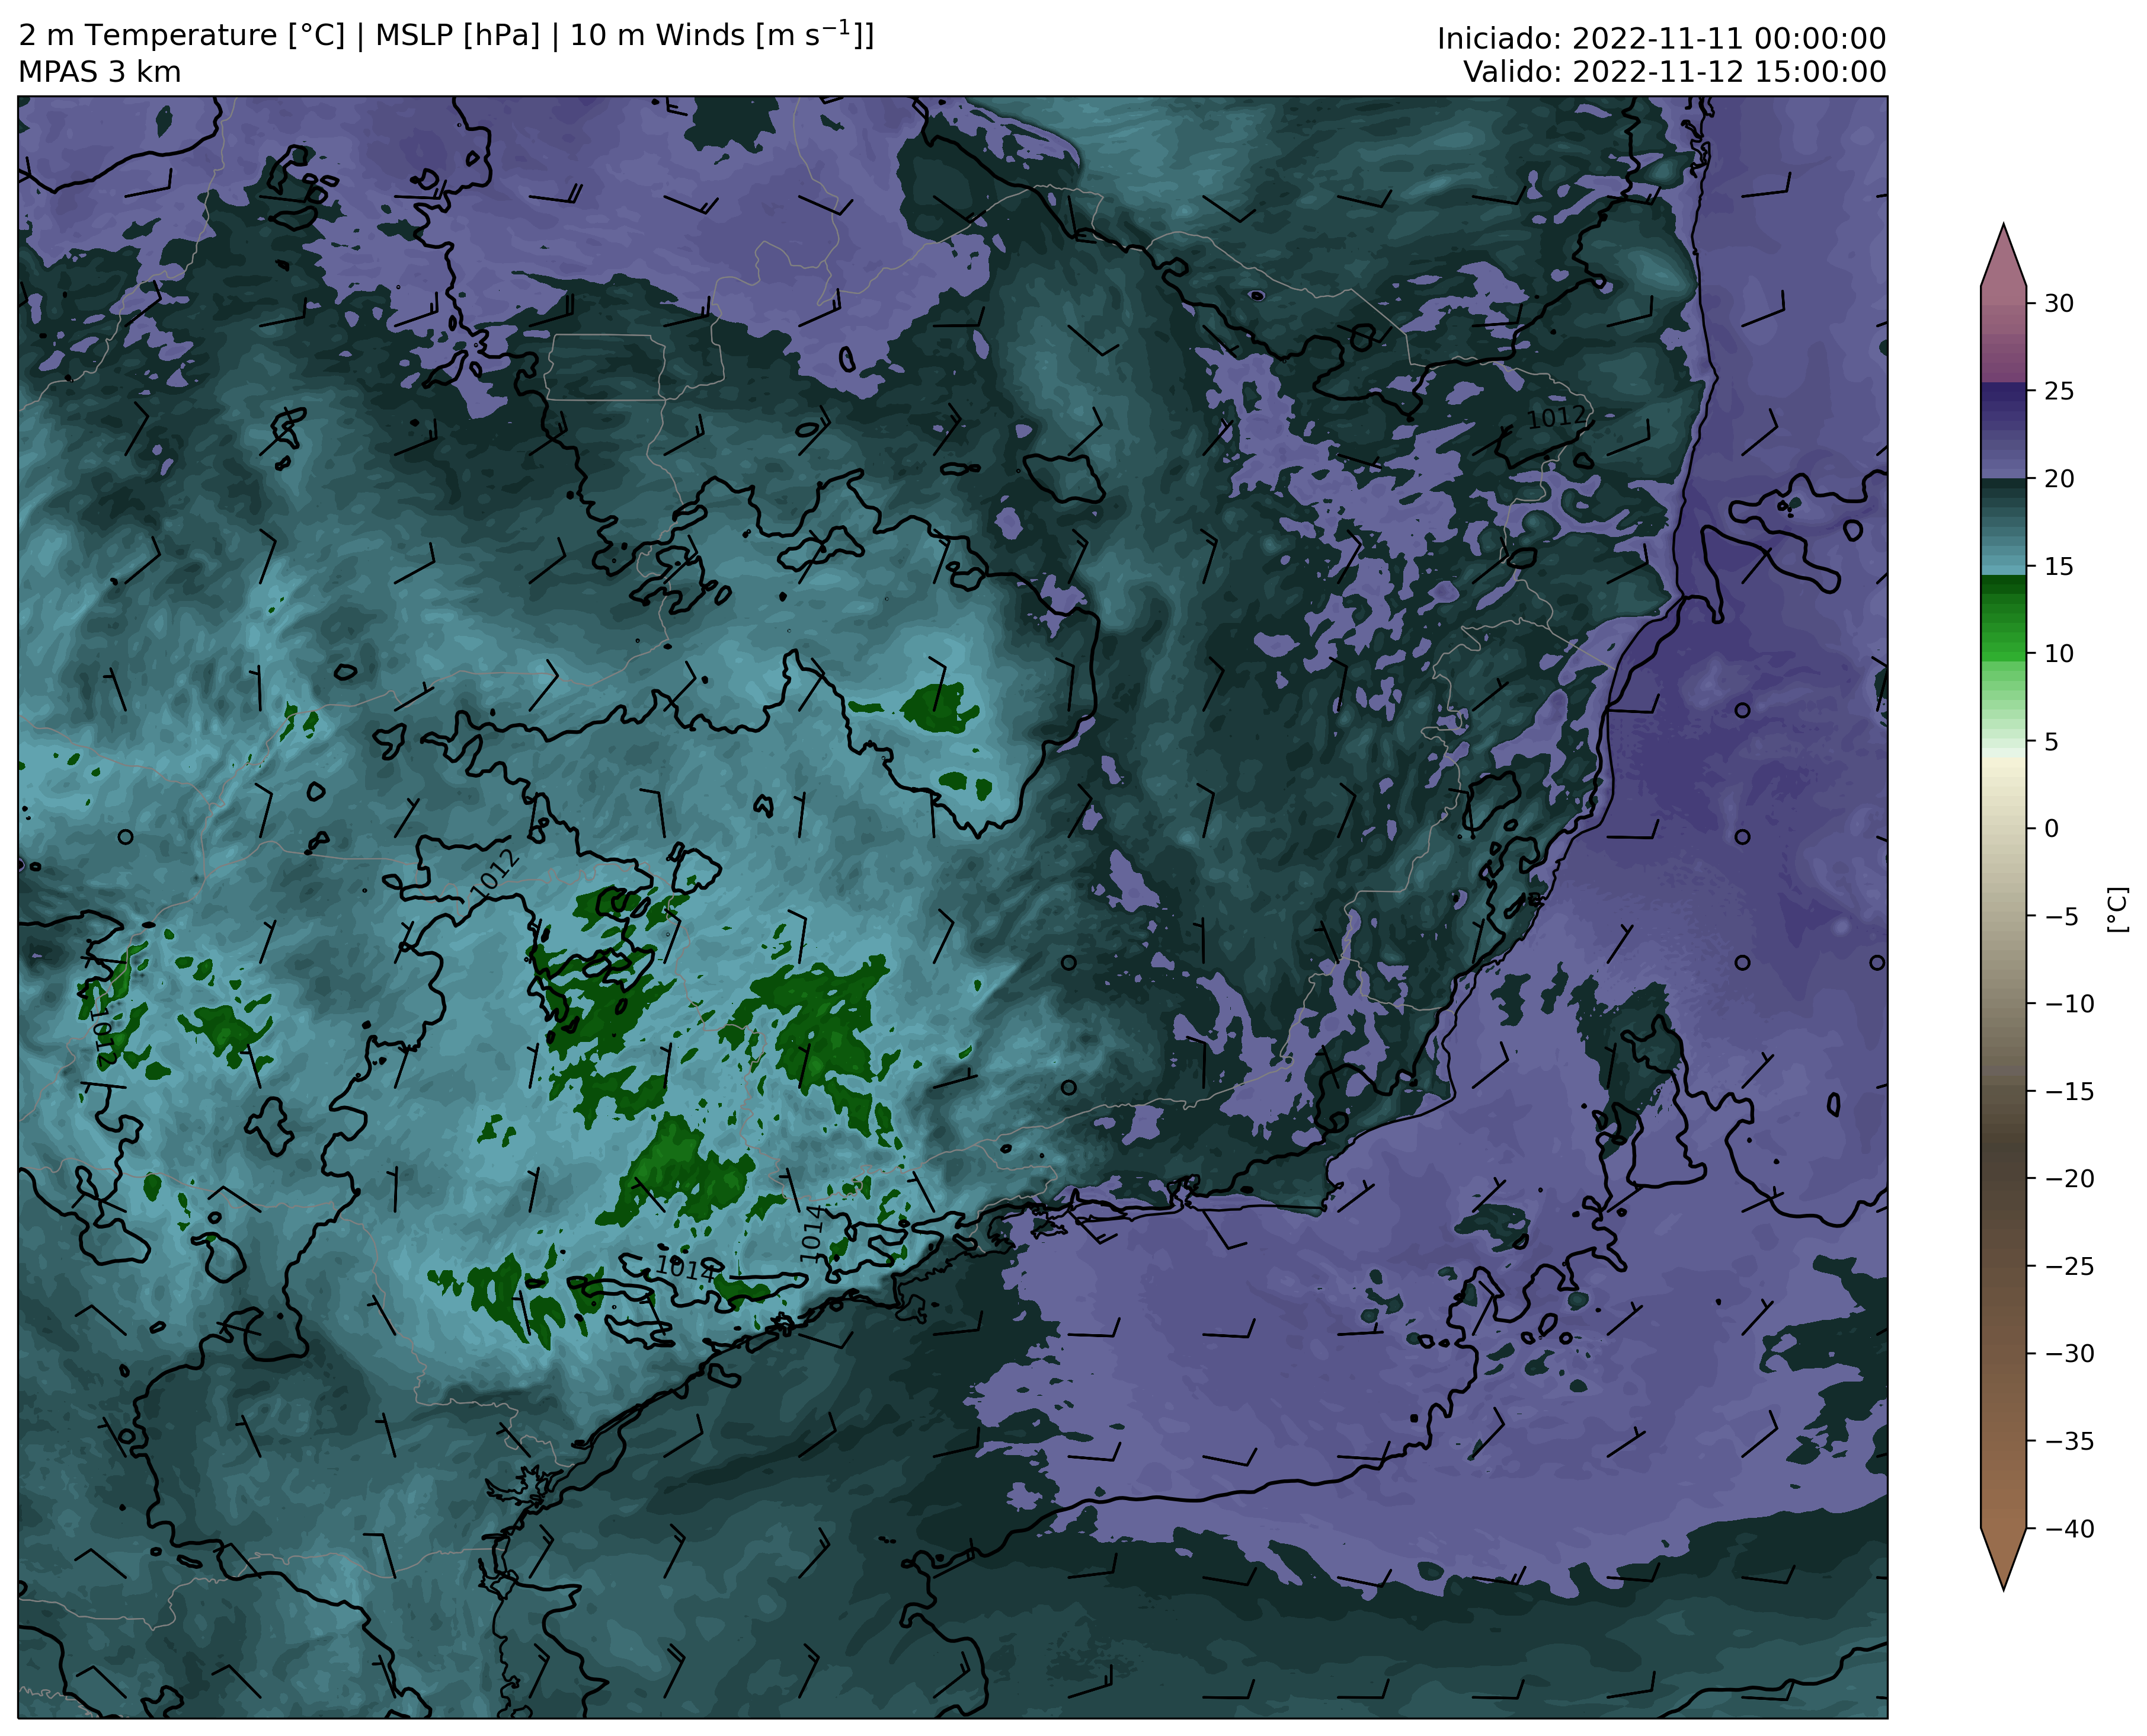Click the "MPAS 3 km" model label

tap(100, 72)
